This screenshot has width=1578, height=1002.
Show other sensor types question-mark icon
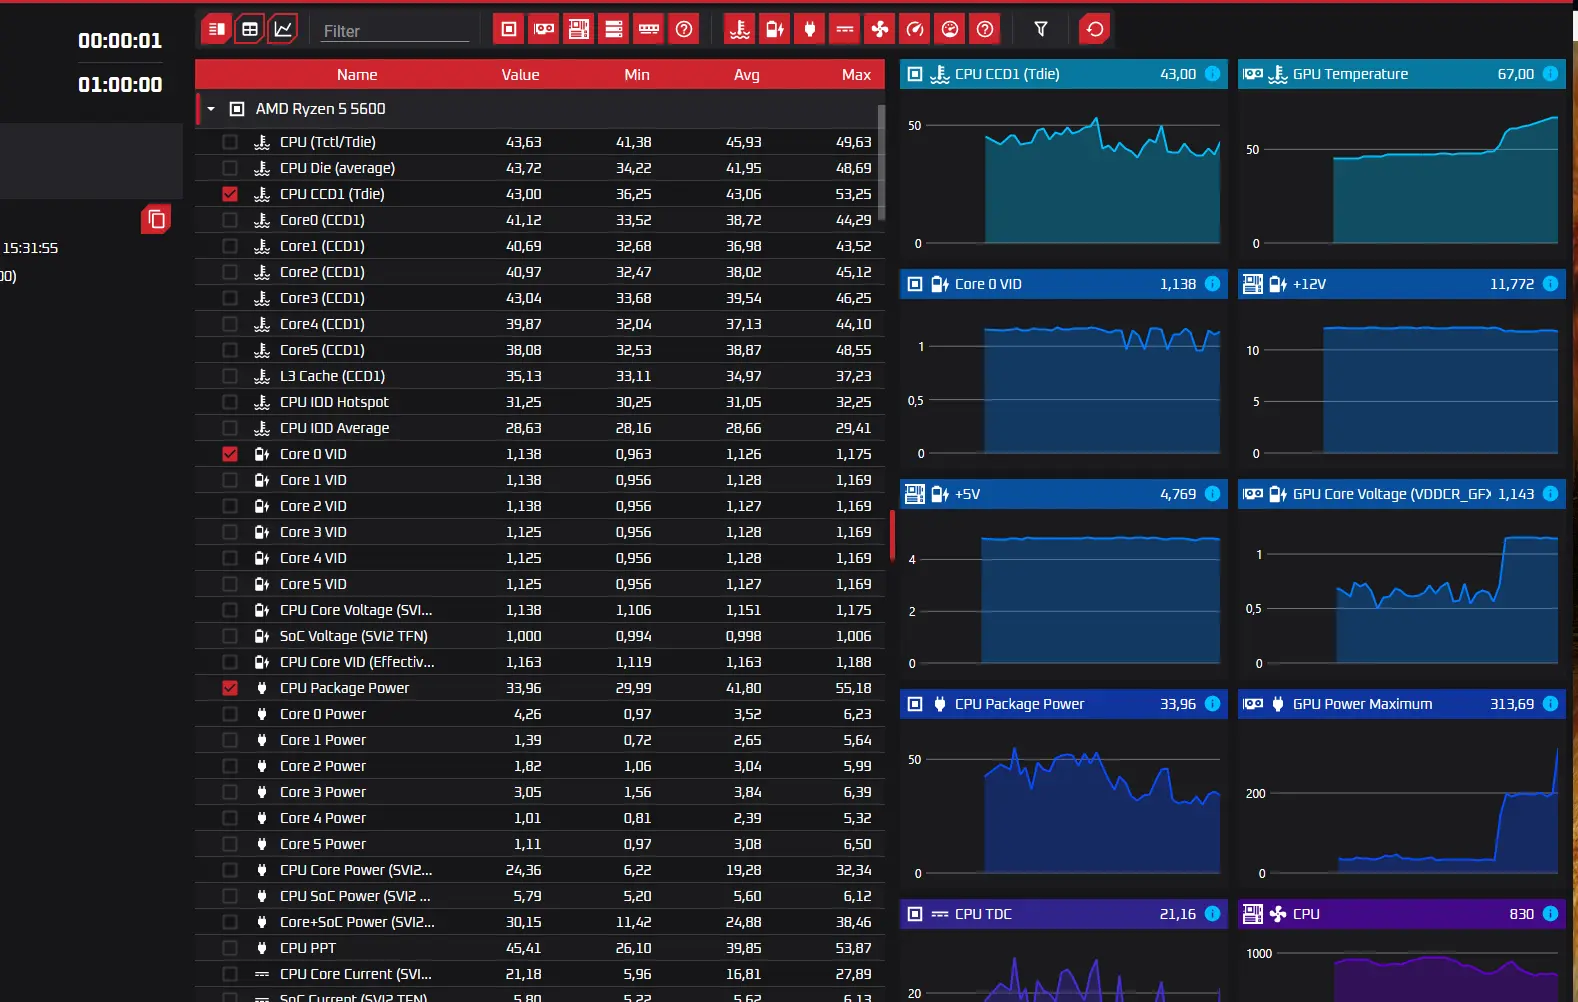[x=985, y=29]
